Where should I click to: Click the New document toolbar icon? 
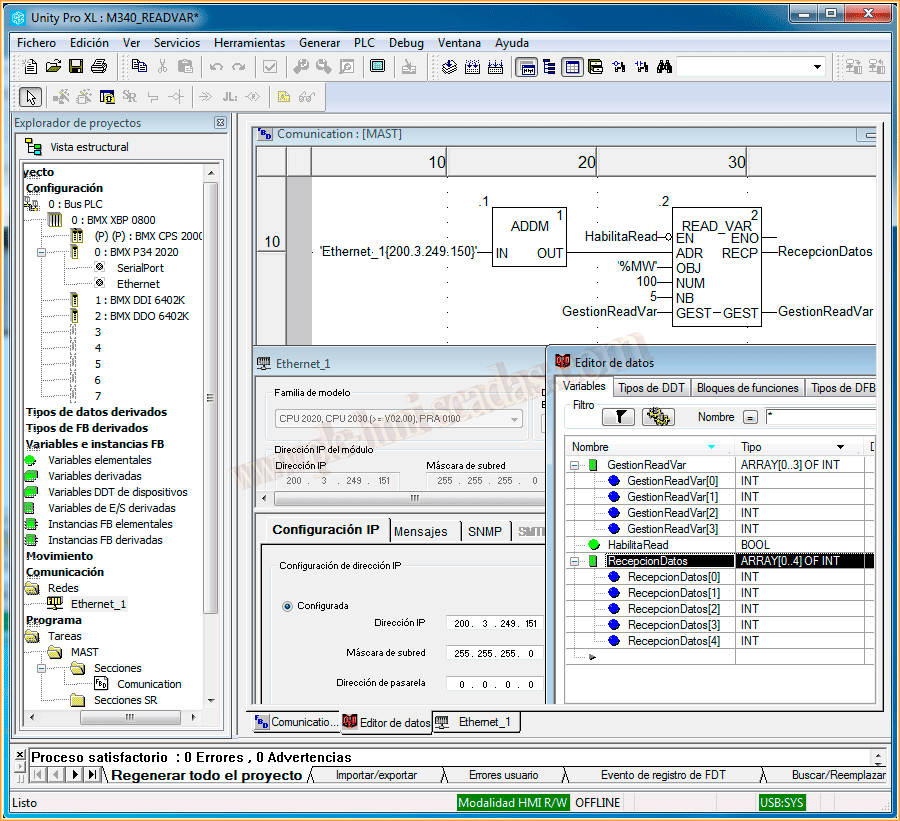(x=30, y=67)
